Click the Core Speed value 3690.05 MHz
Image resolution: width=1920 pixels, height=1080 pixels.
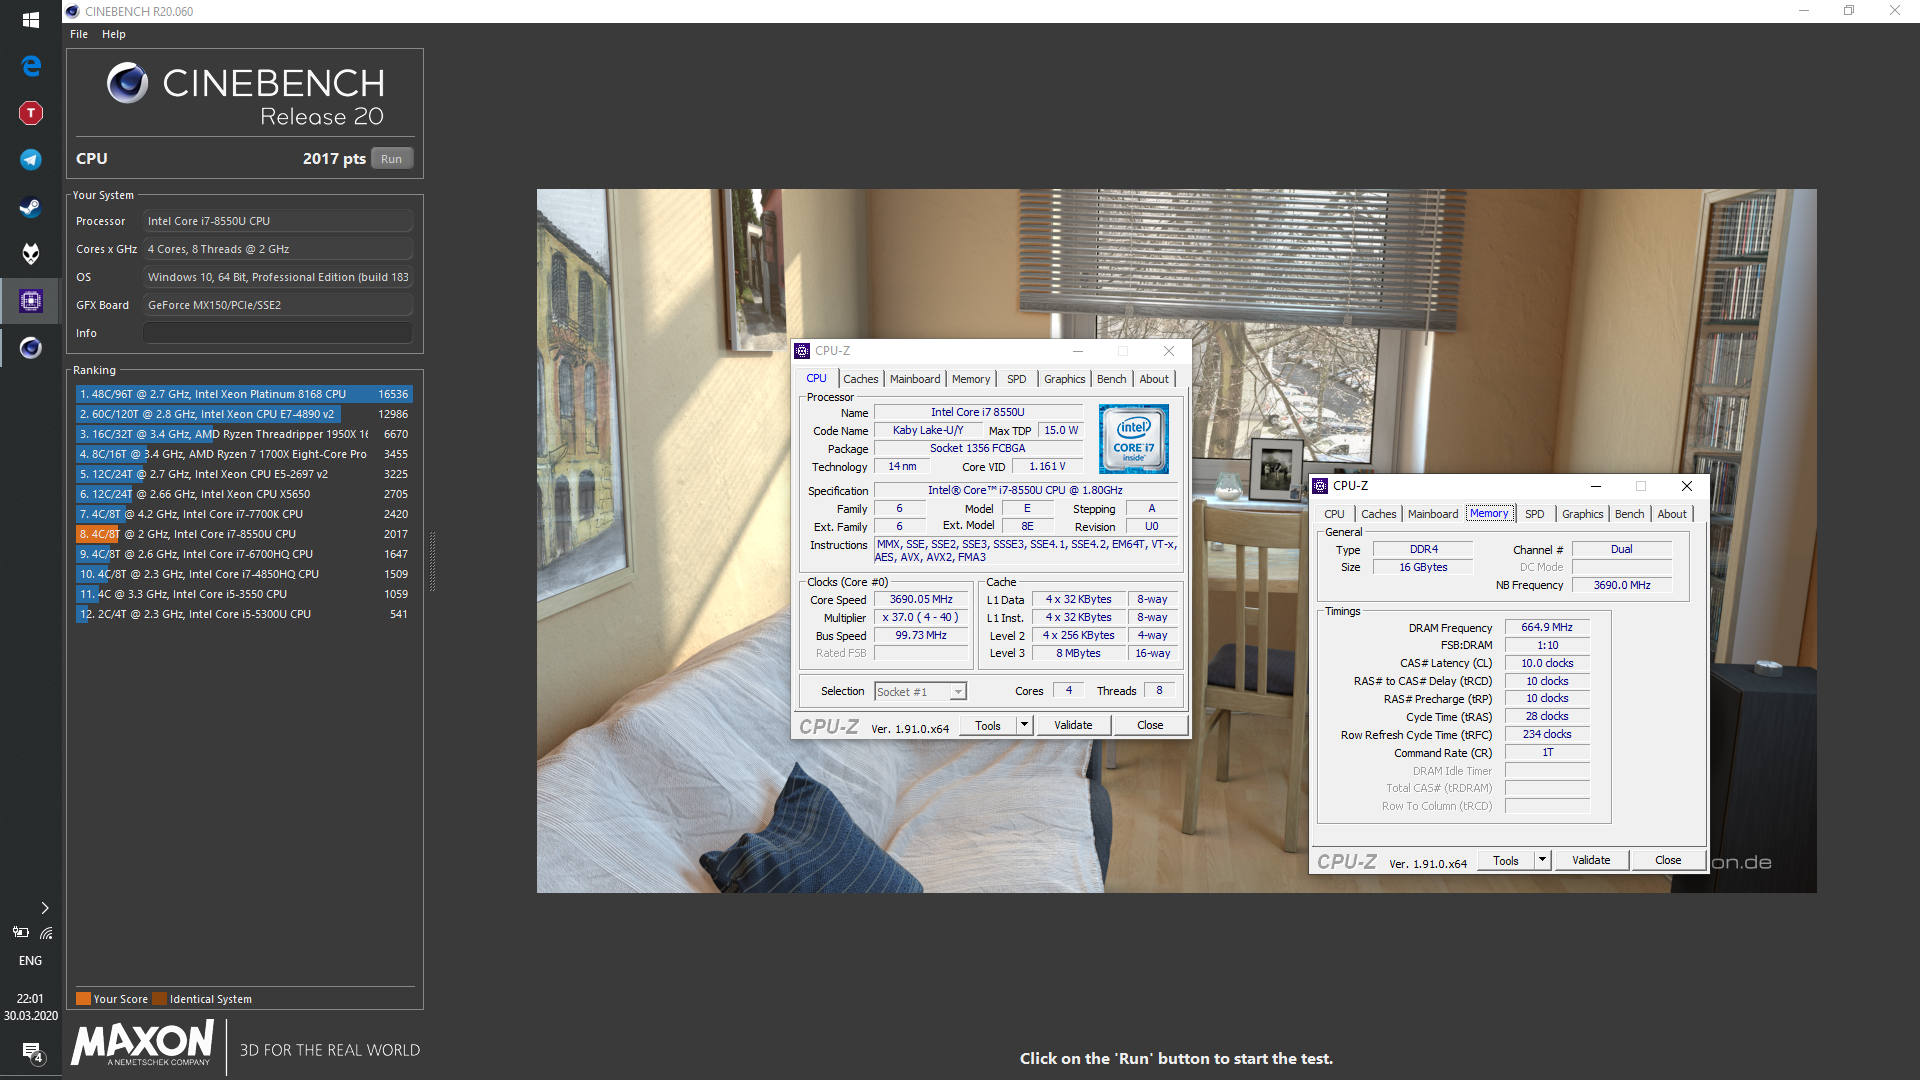pos(921,600)
